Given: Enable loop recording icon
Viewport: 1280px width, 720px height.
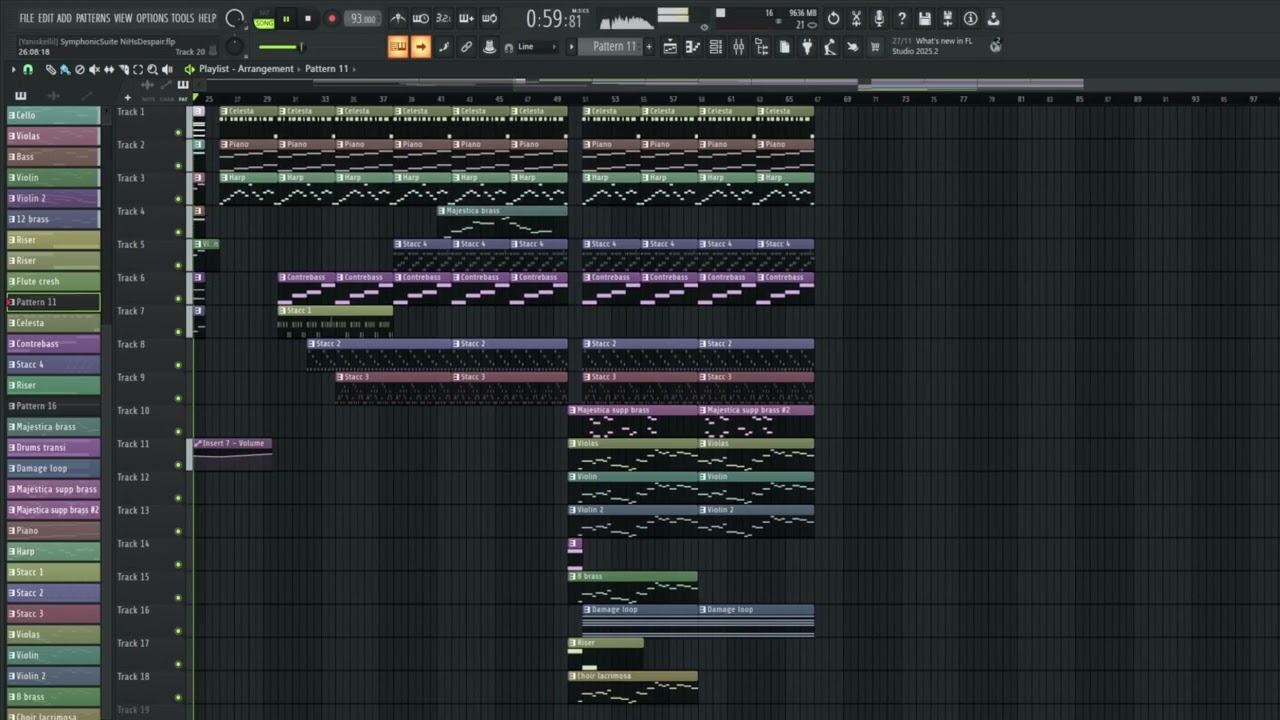Looking at the screenshot, I should click(x=489, y=18).
